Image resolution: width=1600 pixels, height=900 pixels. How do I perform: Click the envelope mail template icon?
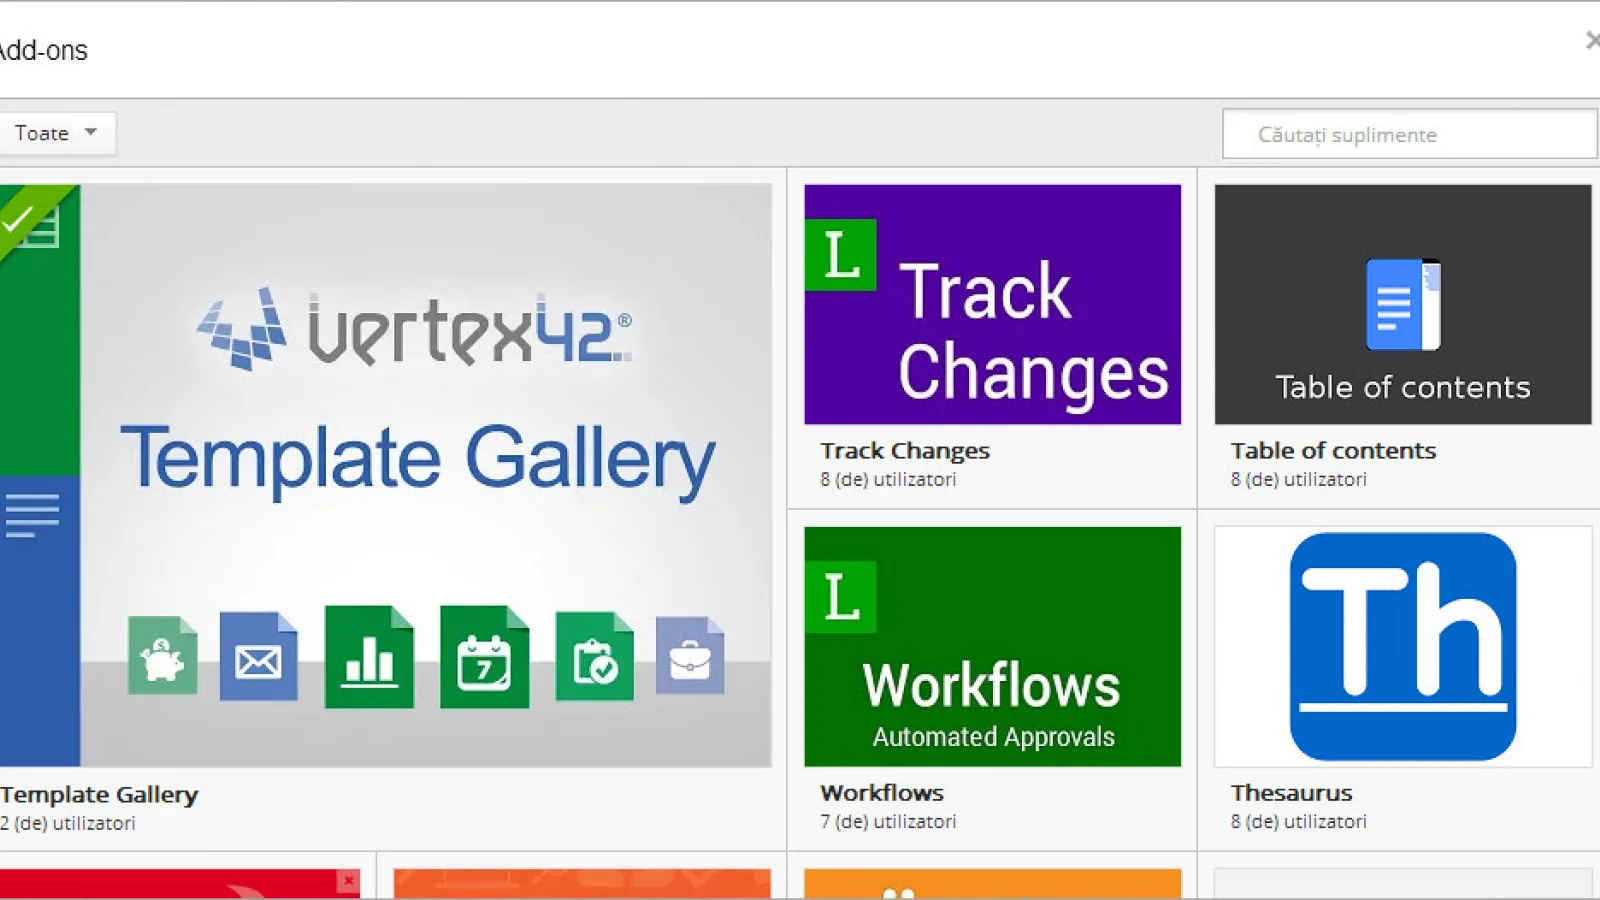(258, 656)
